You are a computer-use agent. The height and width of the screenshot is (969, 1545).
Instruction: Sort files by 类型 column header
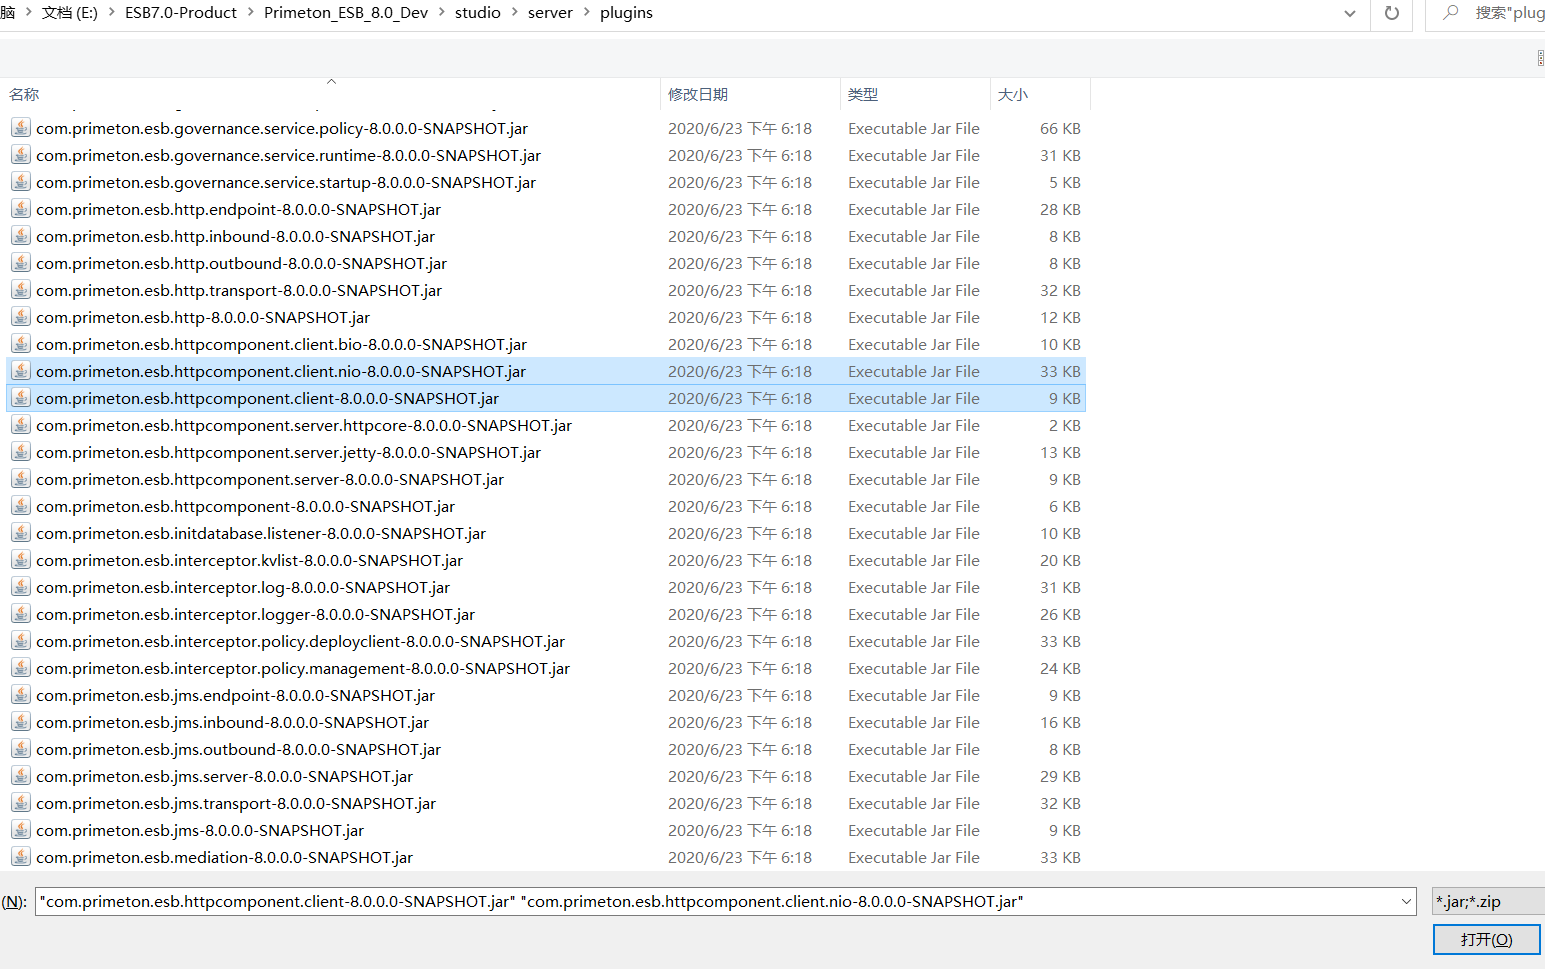click(862, 94)
